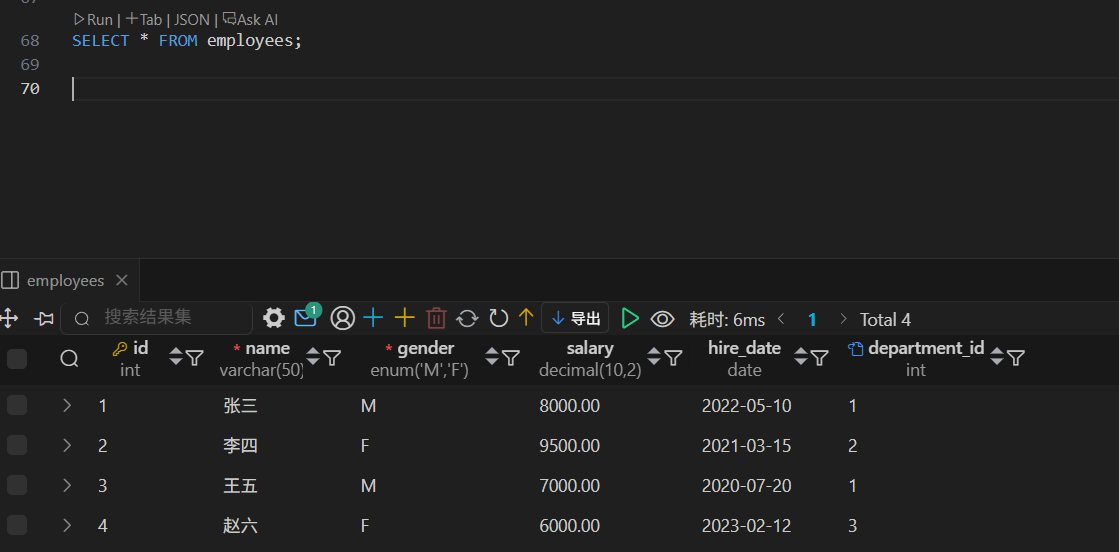Click the move/drag arrows icon in results toolbar
Screen dimensions: 1119x552
[x=9, y=318]
